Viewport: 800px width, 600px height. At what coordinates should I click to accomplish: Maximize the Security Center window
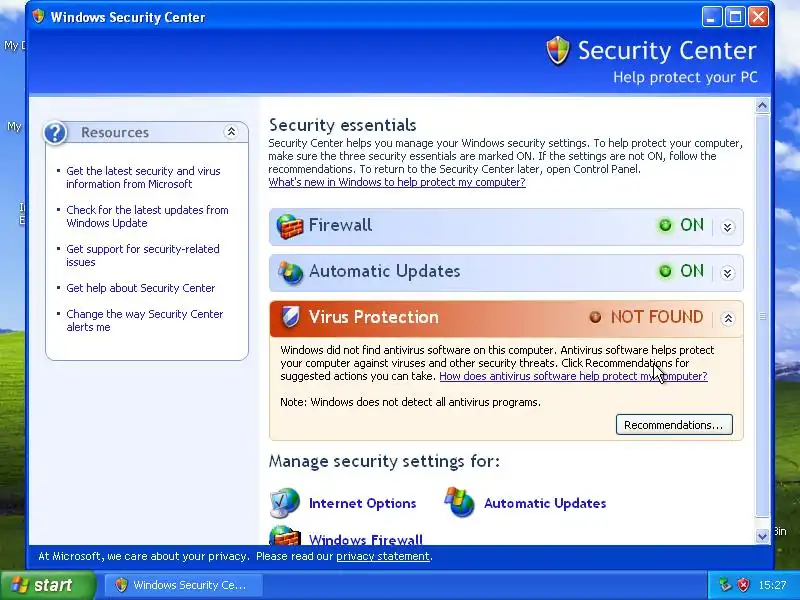click(735, 17)
